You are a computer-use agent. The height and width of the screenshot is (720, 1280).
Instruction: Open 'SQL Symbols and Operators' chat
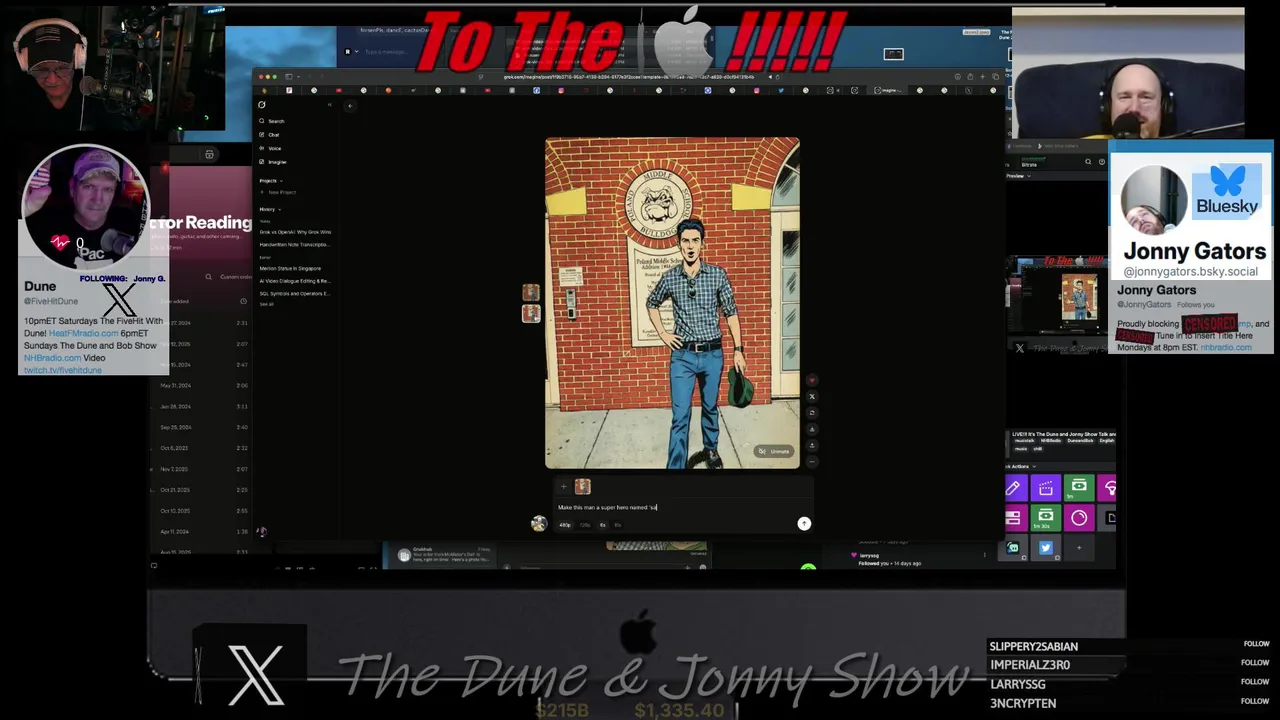point(294,293)
